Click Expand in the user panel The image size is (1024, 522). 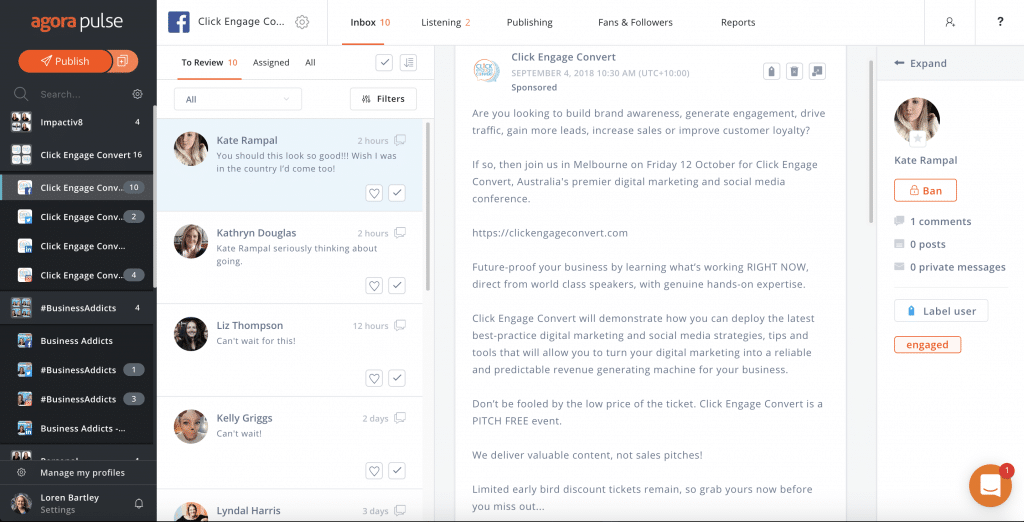[x=921, y=63]
